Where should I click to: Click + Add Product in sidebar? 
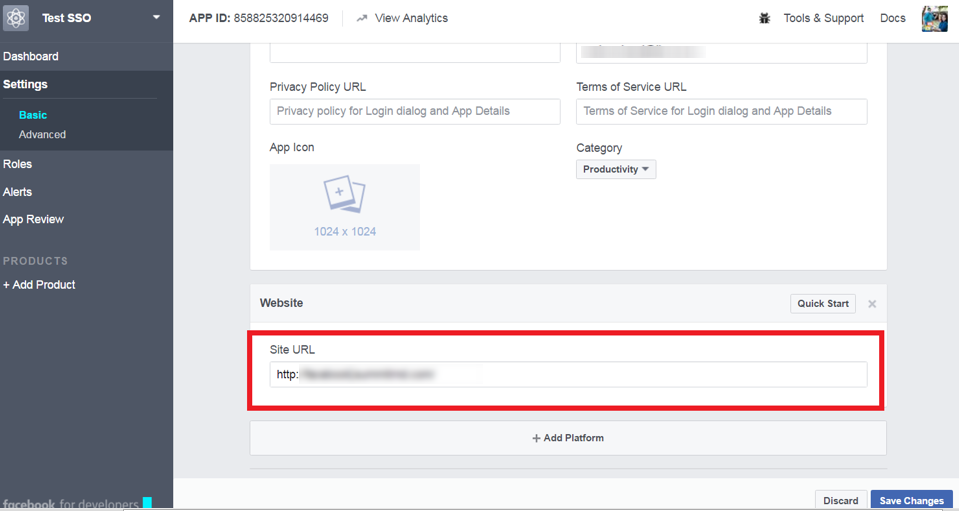click(x=39, y=285)
